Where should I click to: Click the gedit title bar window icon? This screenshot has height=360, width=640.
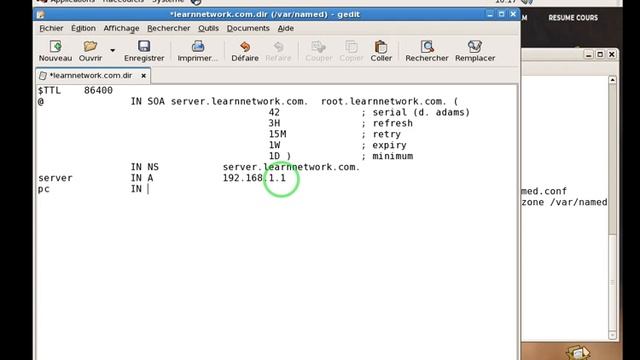click(x=40, y=15)
